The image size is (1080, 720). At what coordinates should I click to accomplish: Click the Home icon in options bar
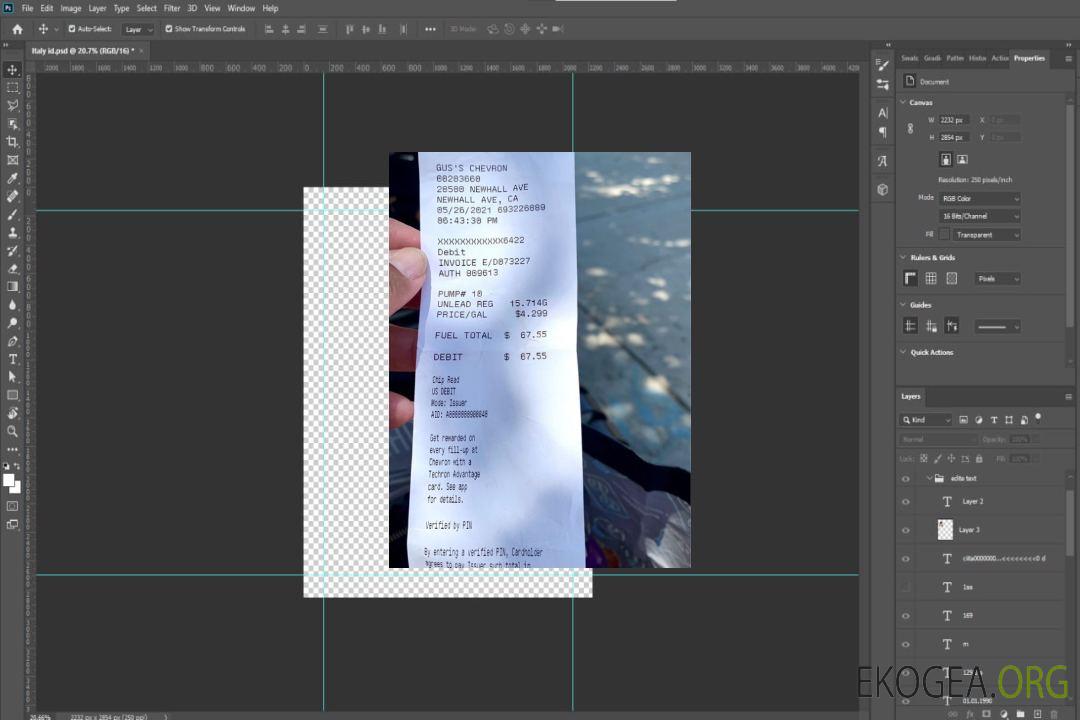pos(17,29)
